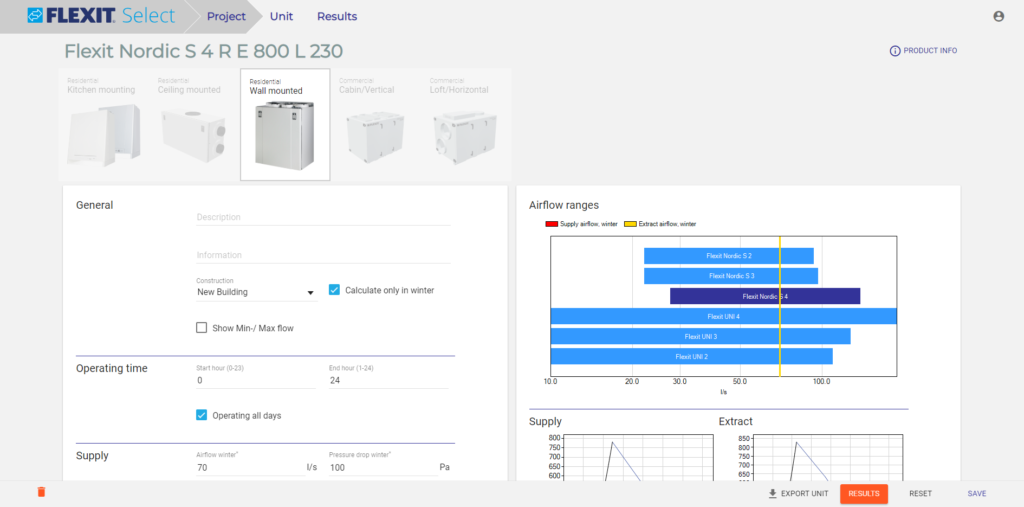1024x507 pixels.
Task: Click the Airflow ranges heading
Action: pyautogui.click(x=564, y=205)
